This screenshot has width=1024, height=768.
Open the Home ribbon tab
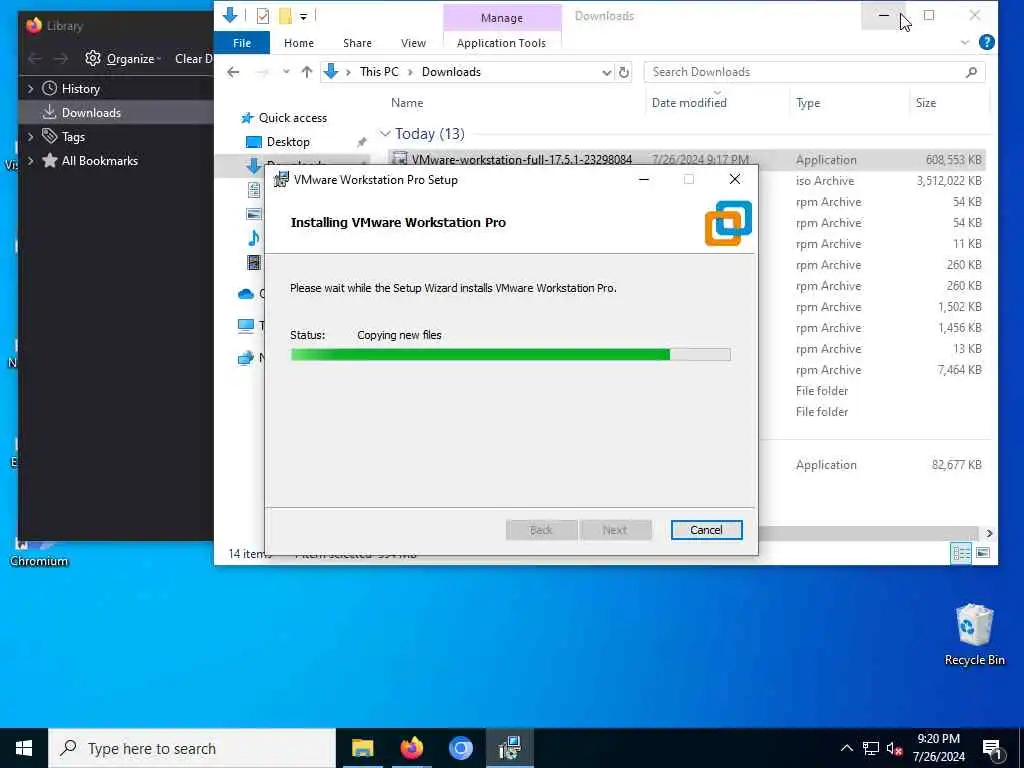click(x=298, y=43)
